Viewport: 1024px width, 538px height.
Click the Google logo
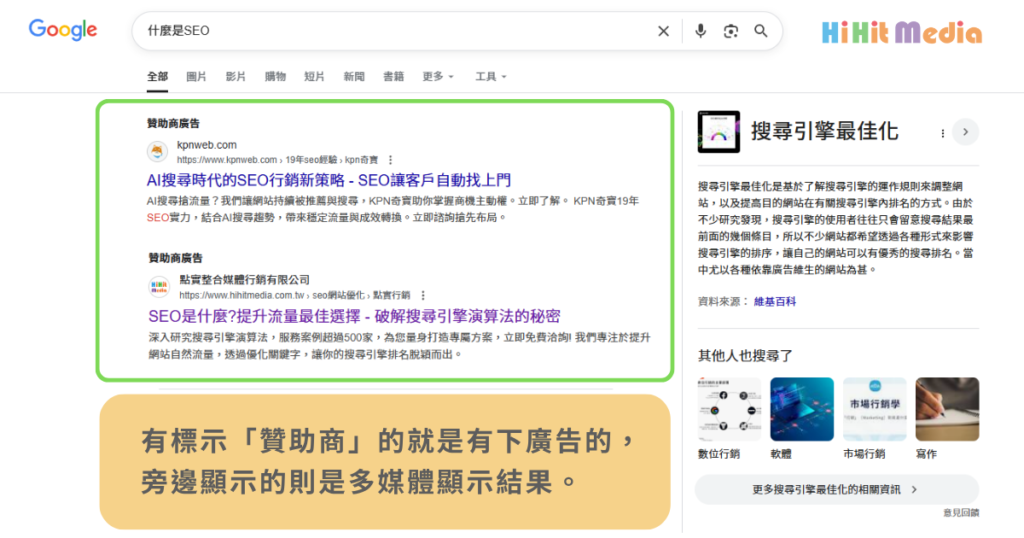tap(63, 30)
